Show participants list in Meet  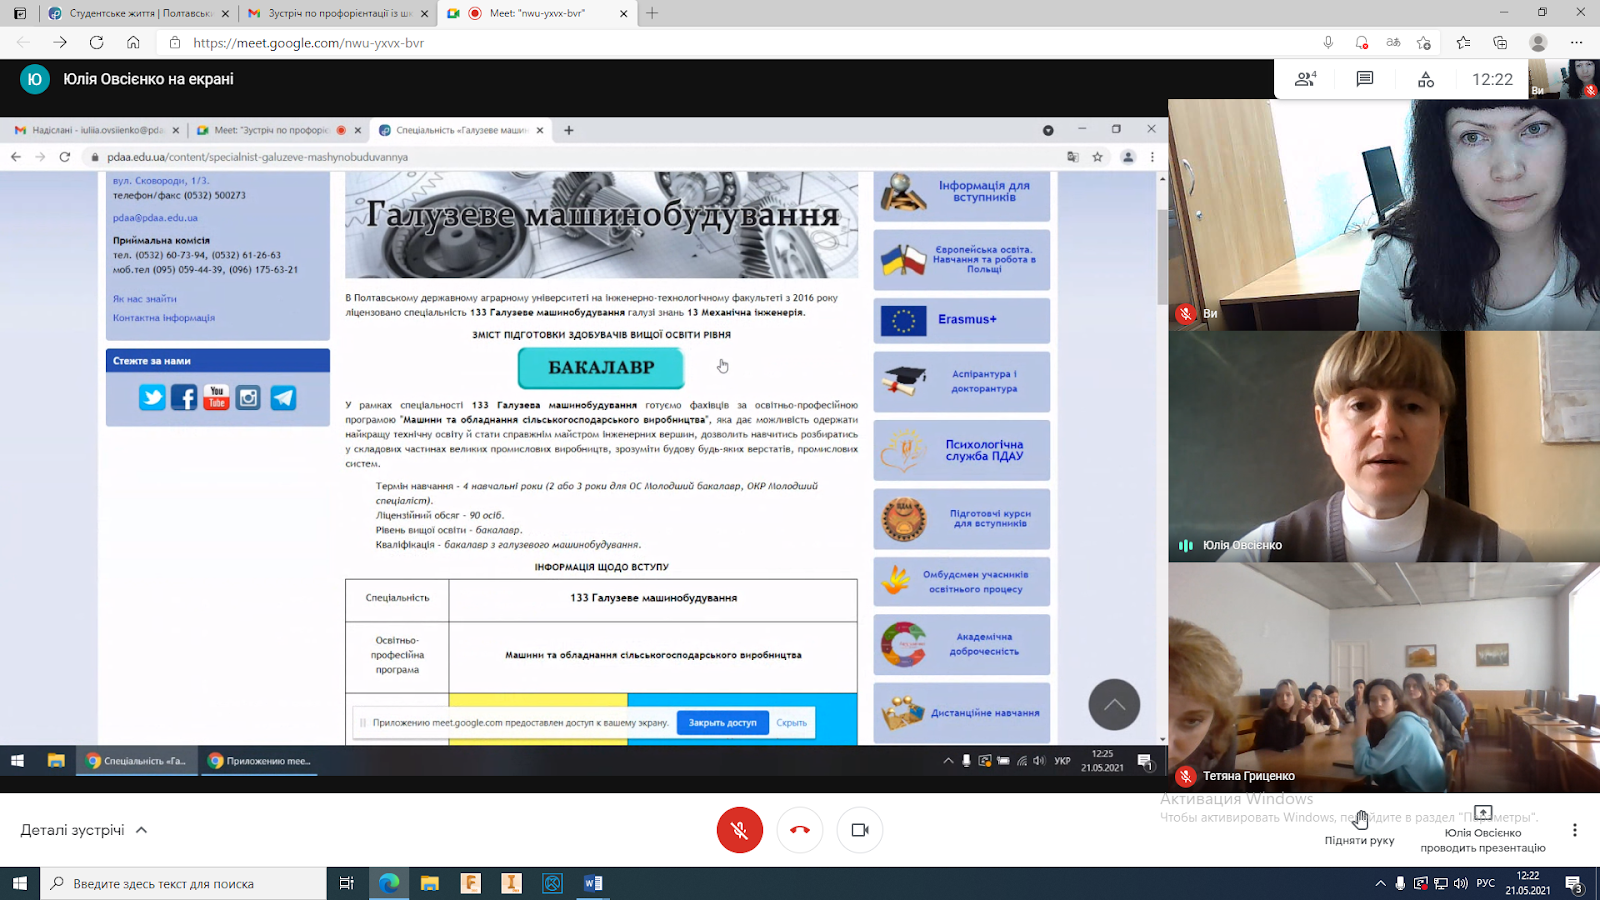click(x=1306, y=79)
